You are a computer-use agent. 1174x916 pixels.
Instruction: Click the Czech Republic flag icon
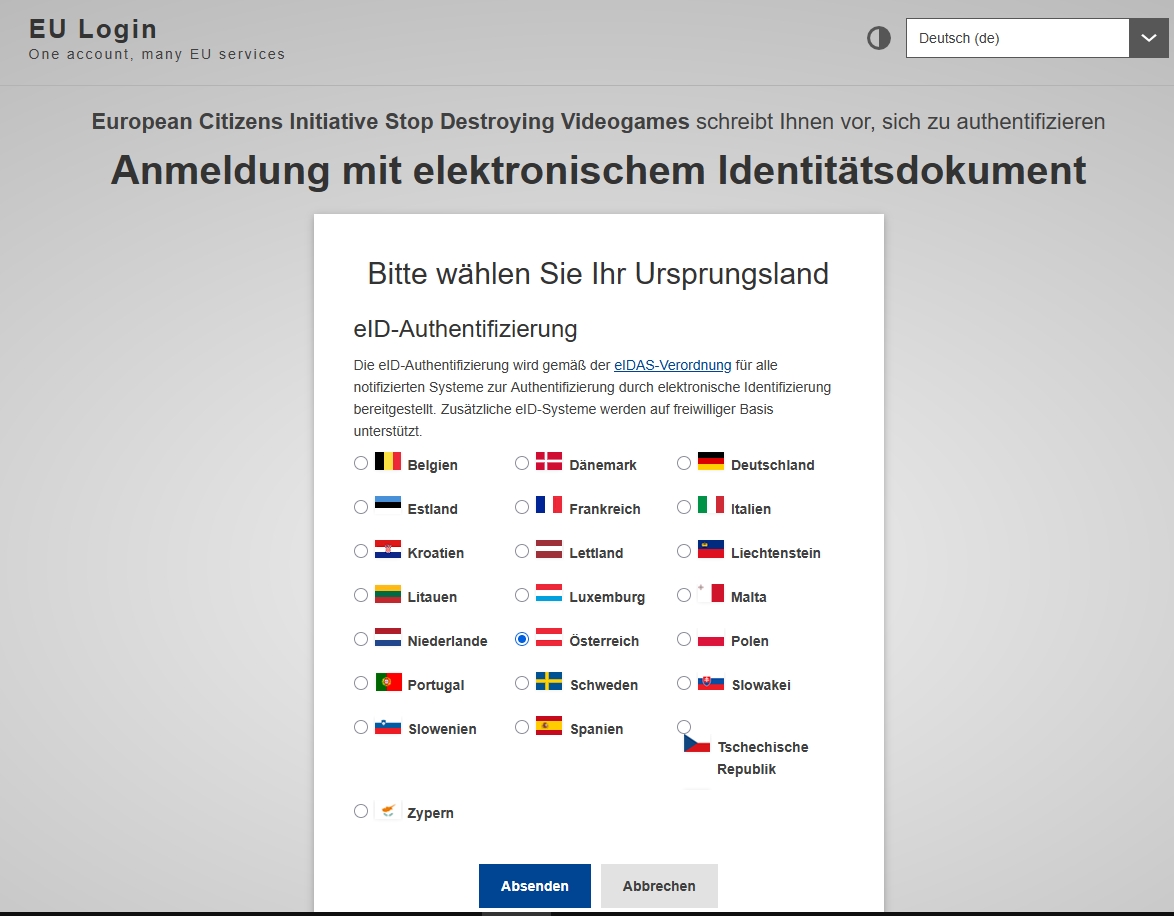point(696,744)
